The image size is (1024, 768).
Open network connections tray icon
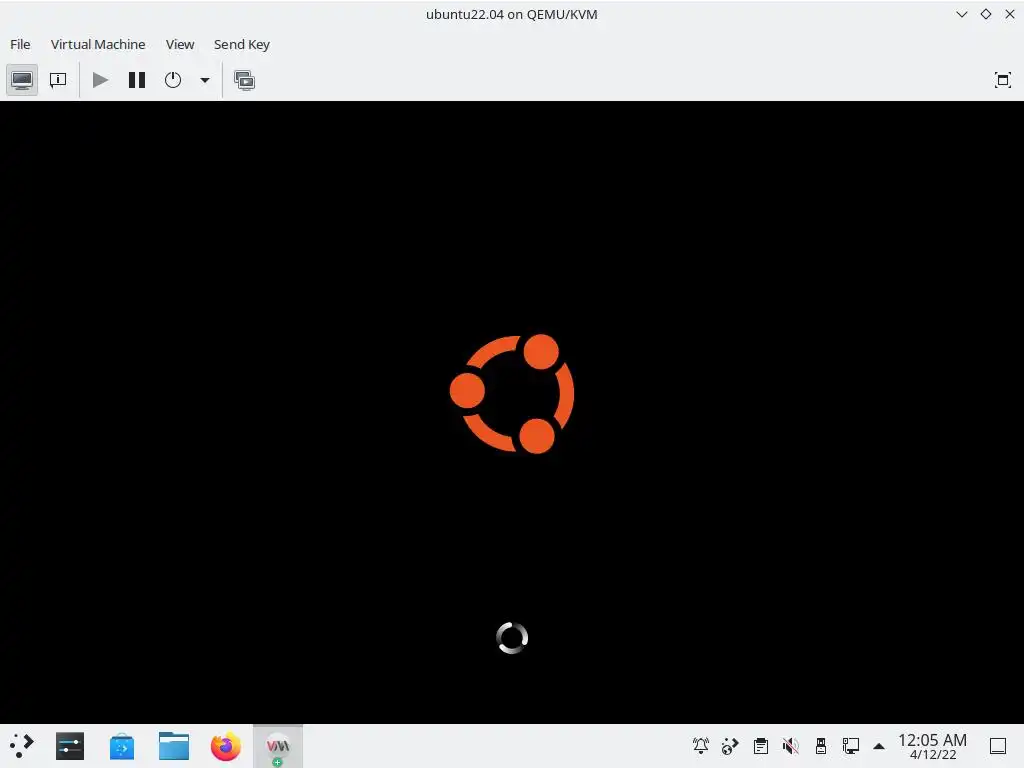(850, 745)
